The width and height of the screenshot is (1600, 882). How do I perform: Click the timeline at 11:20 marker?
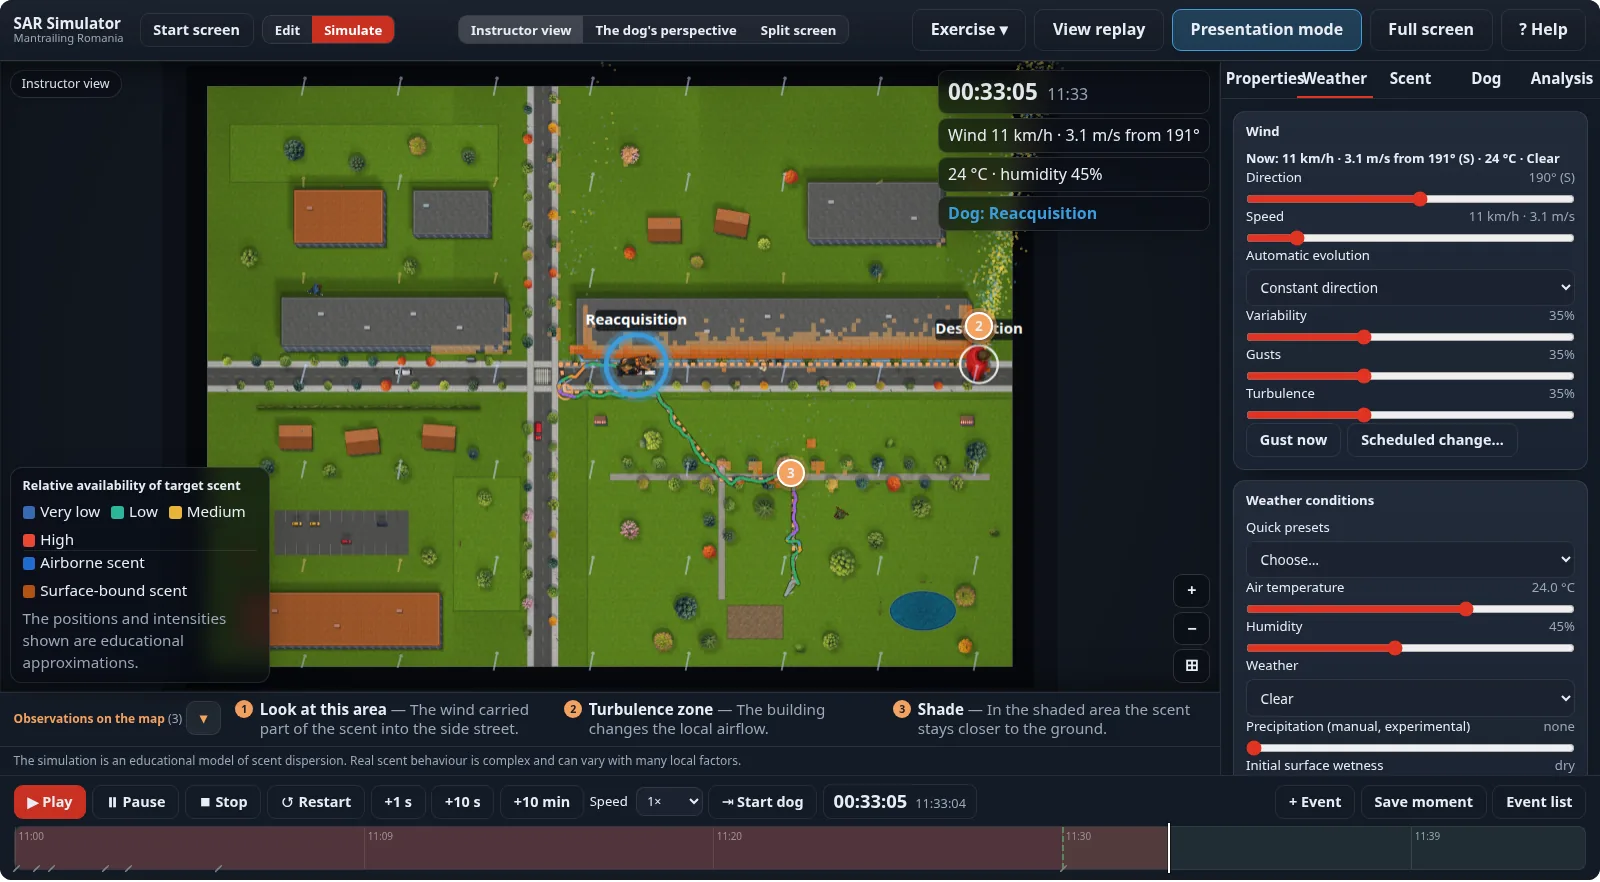click(729, 836)
